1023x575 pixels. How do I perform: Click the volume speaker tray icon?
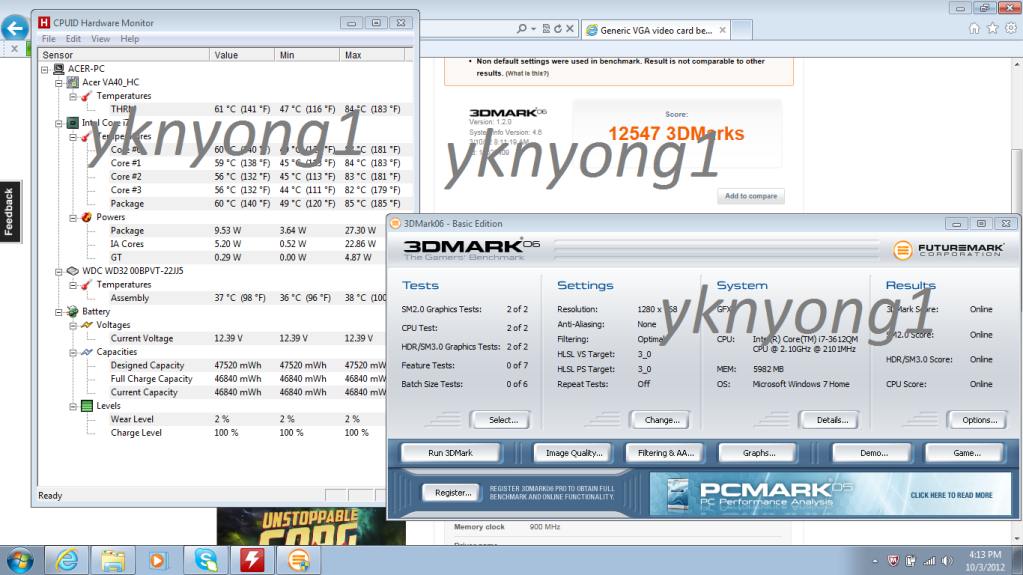(x=947, y=561)
